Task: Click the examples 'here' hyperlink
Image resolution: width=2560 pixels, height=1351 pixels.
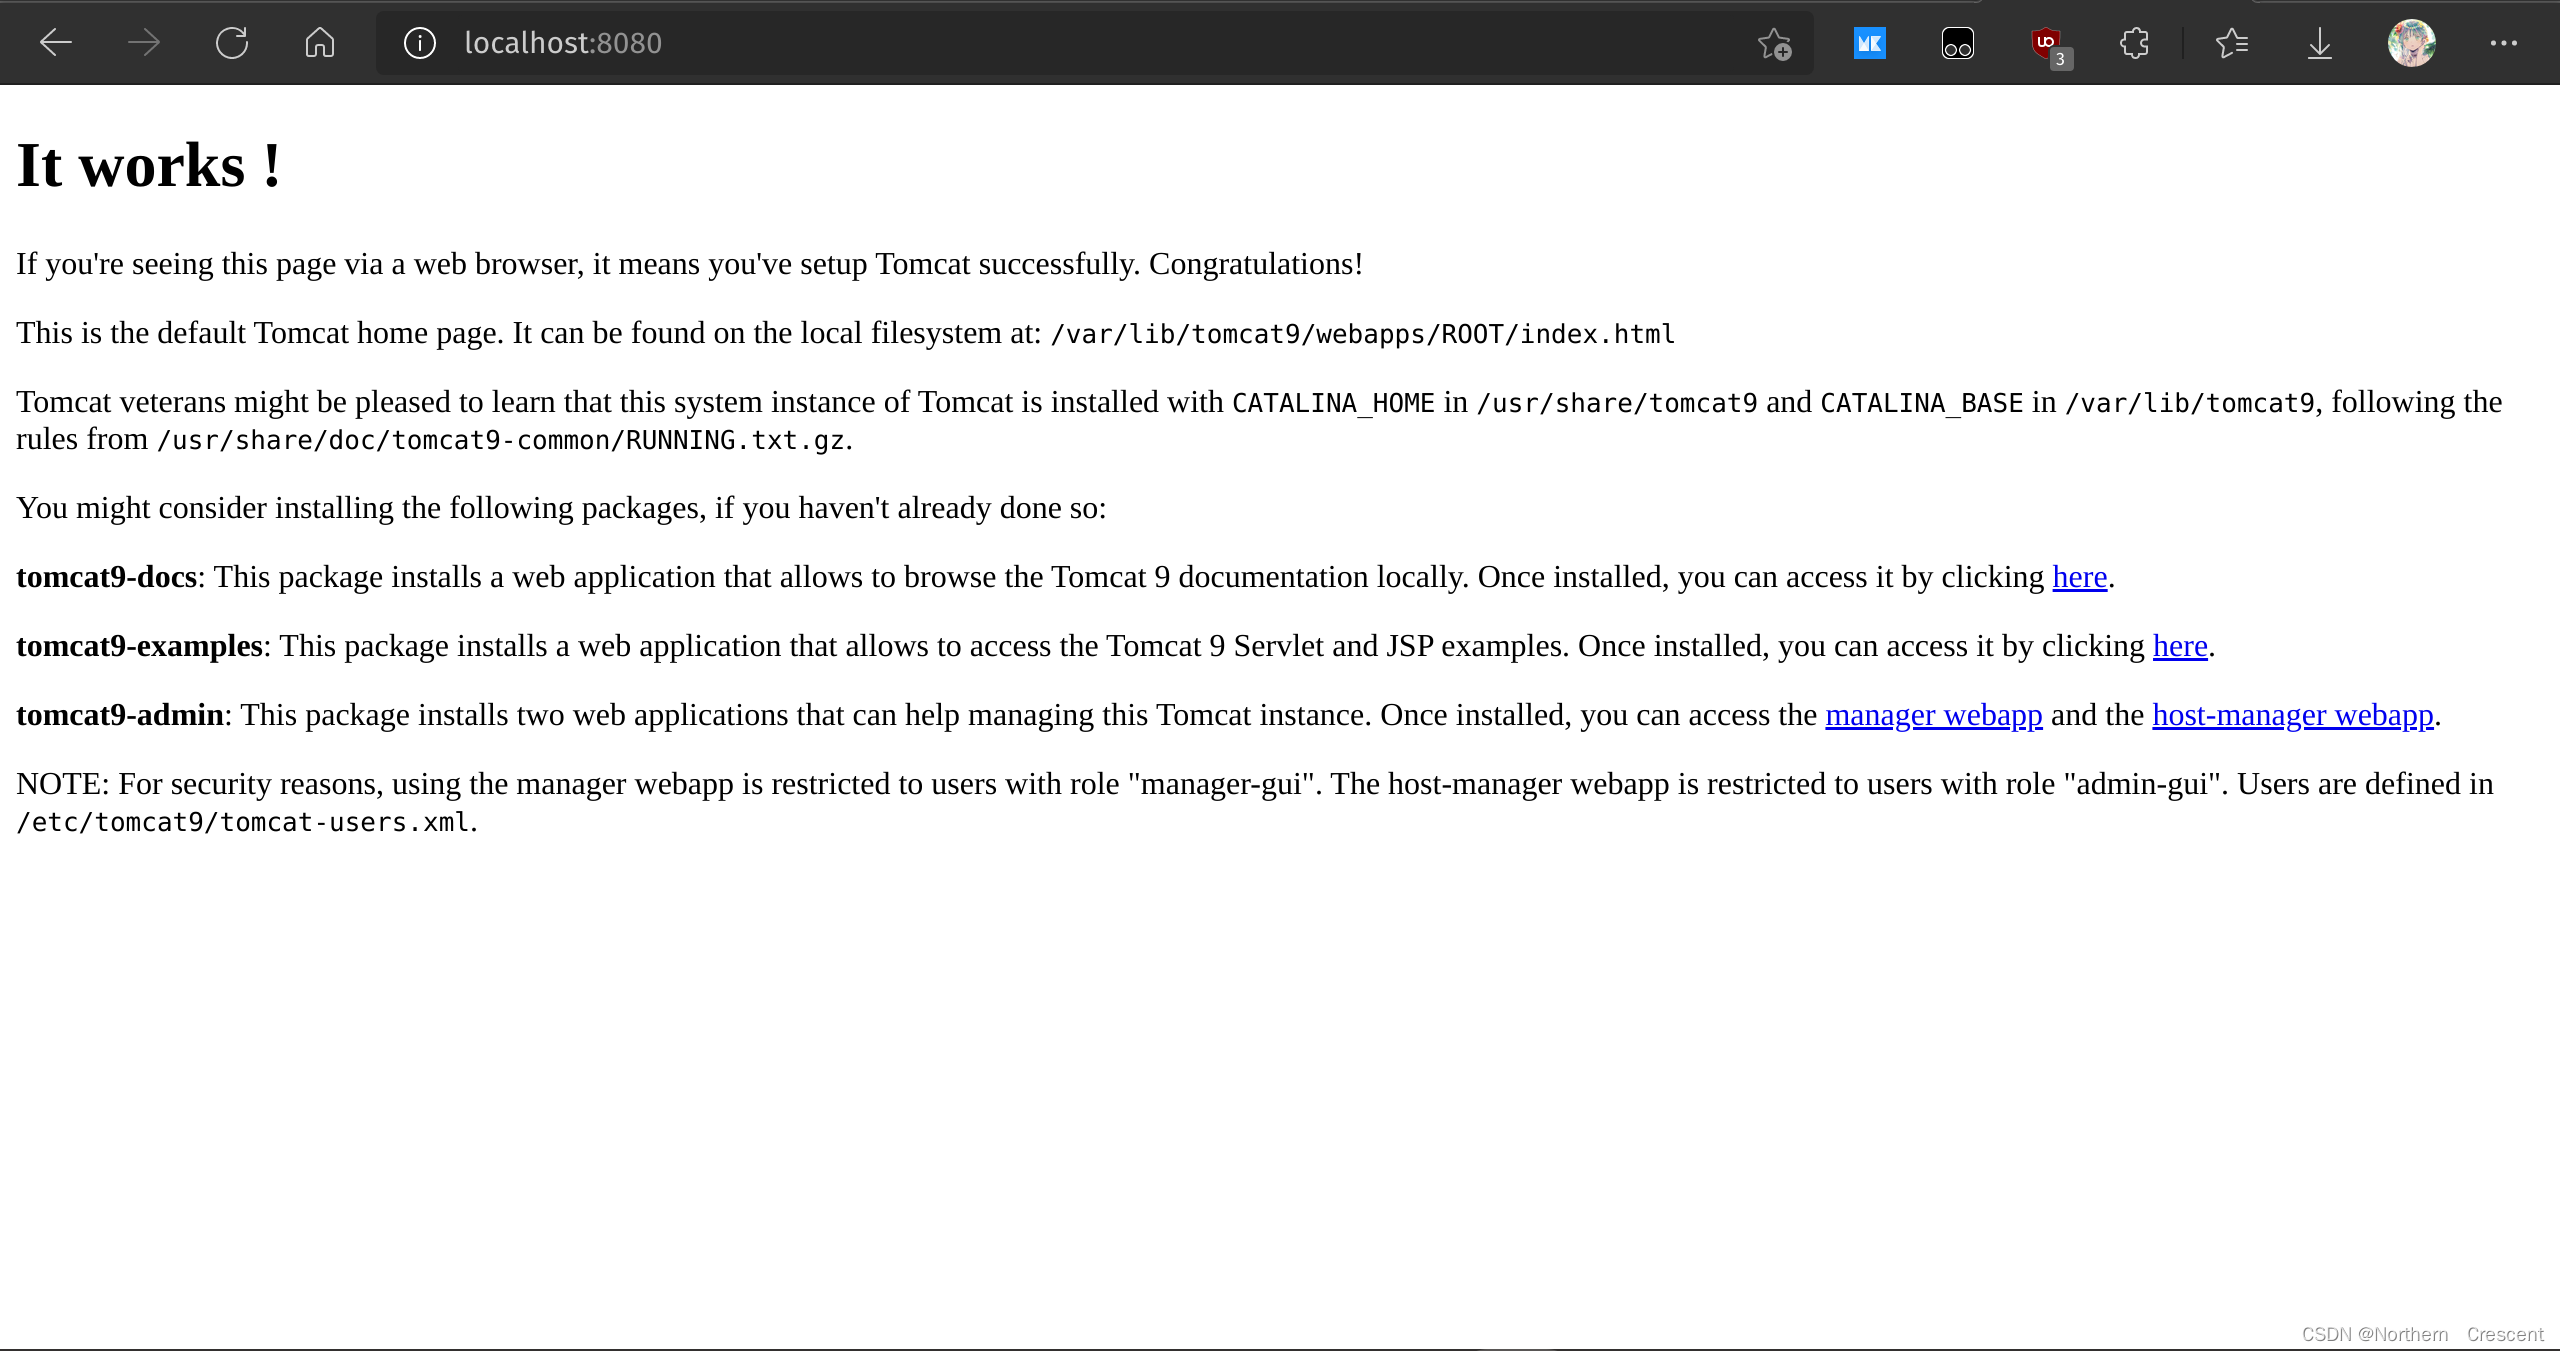Action: point(2179,645)
